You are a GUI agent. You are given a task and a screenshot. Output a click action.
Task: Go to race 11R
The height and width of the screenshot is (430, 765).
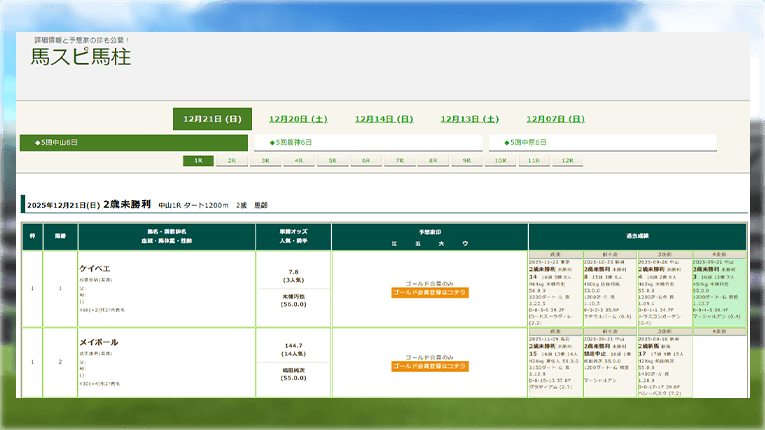tap(534, 160)
